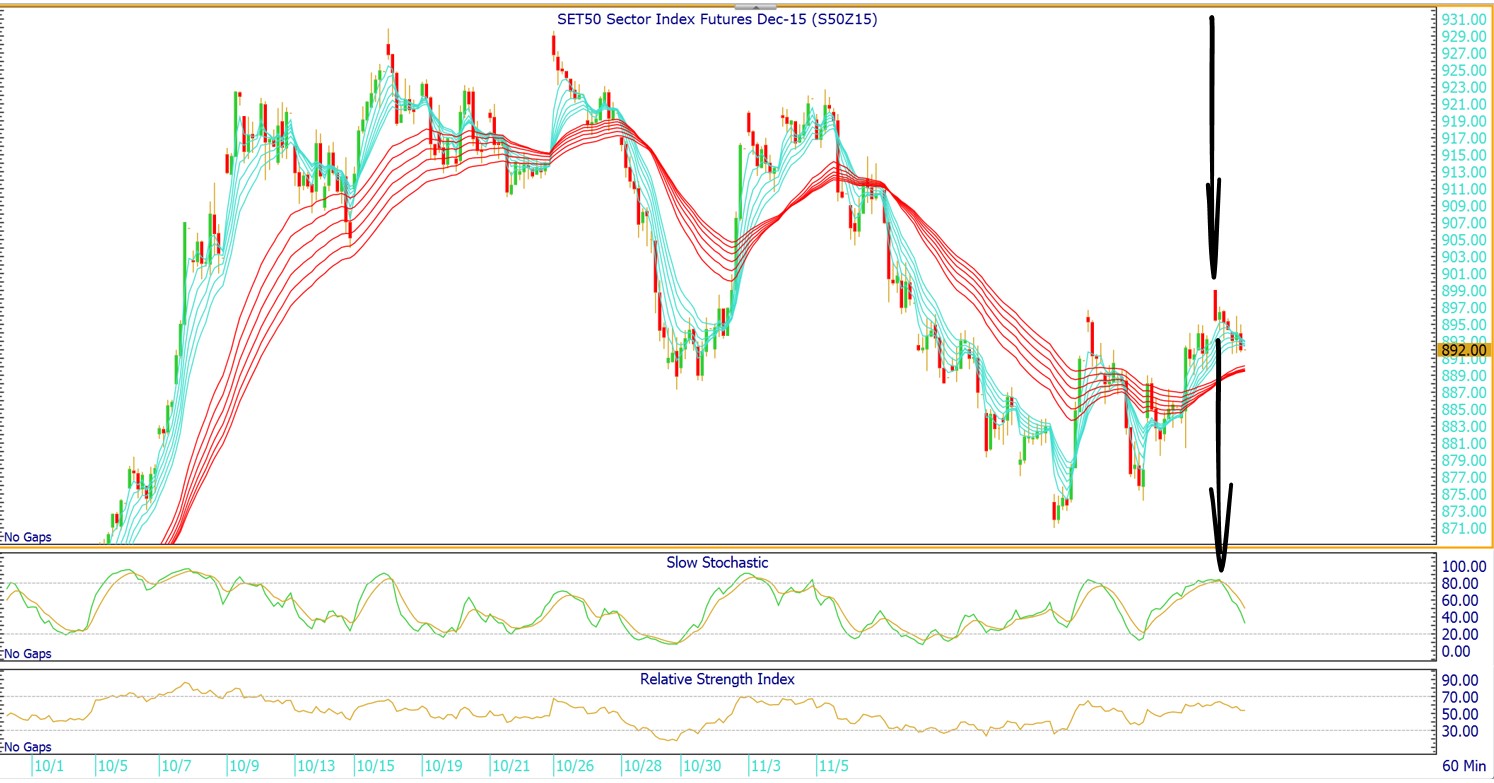The height and width of the screenshot is (783, 1494).
Task: Click the No Gaps label in the price chart
Action: 28,537
